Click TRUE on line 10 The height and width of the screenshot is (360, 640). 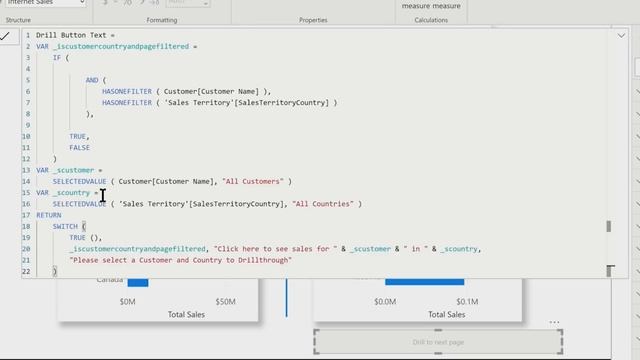pos(78,136)
